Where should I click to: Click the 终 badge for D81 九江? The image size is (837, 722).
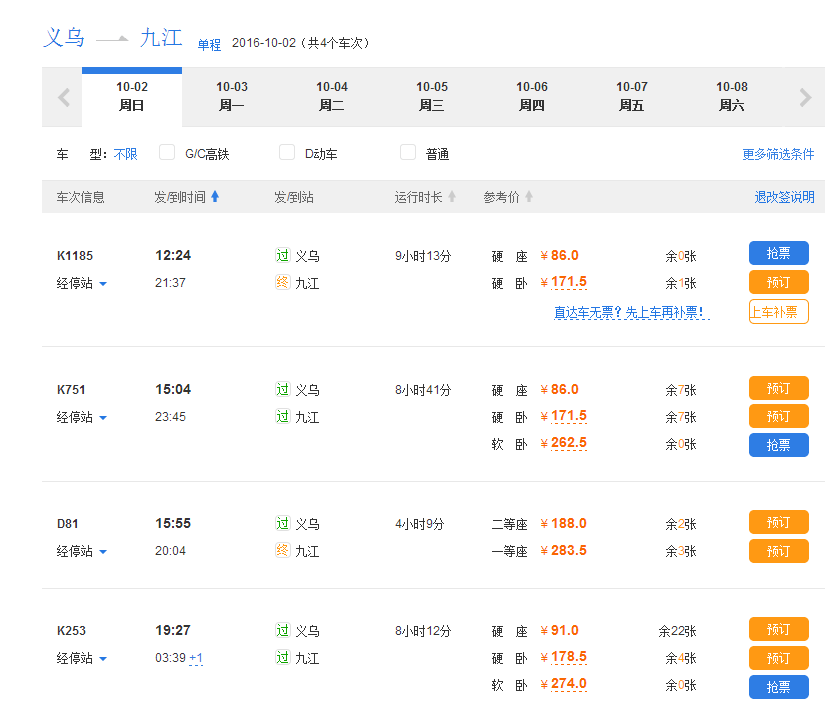282,550
